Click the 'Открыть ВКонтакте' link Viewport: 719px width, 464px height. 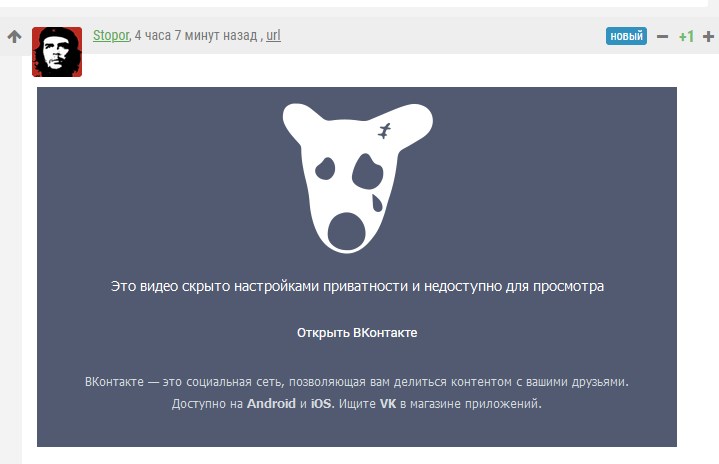point(357,332)
